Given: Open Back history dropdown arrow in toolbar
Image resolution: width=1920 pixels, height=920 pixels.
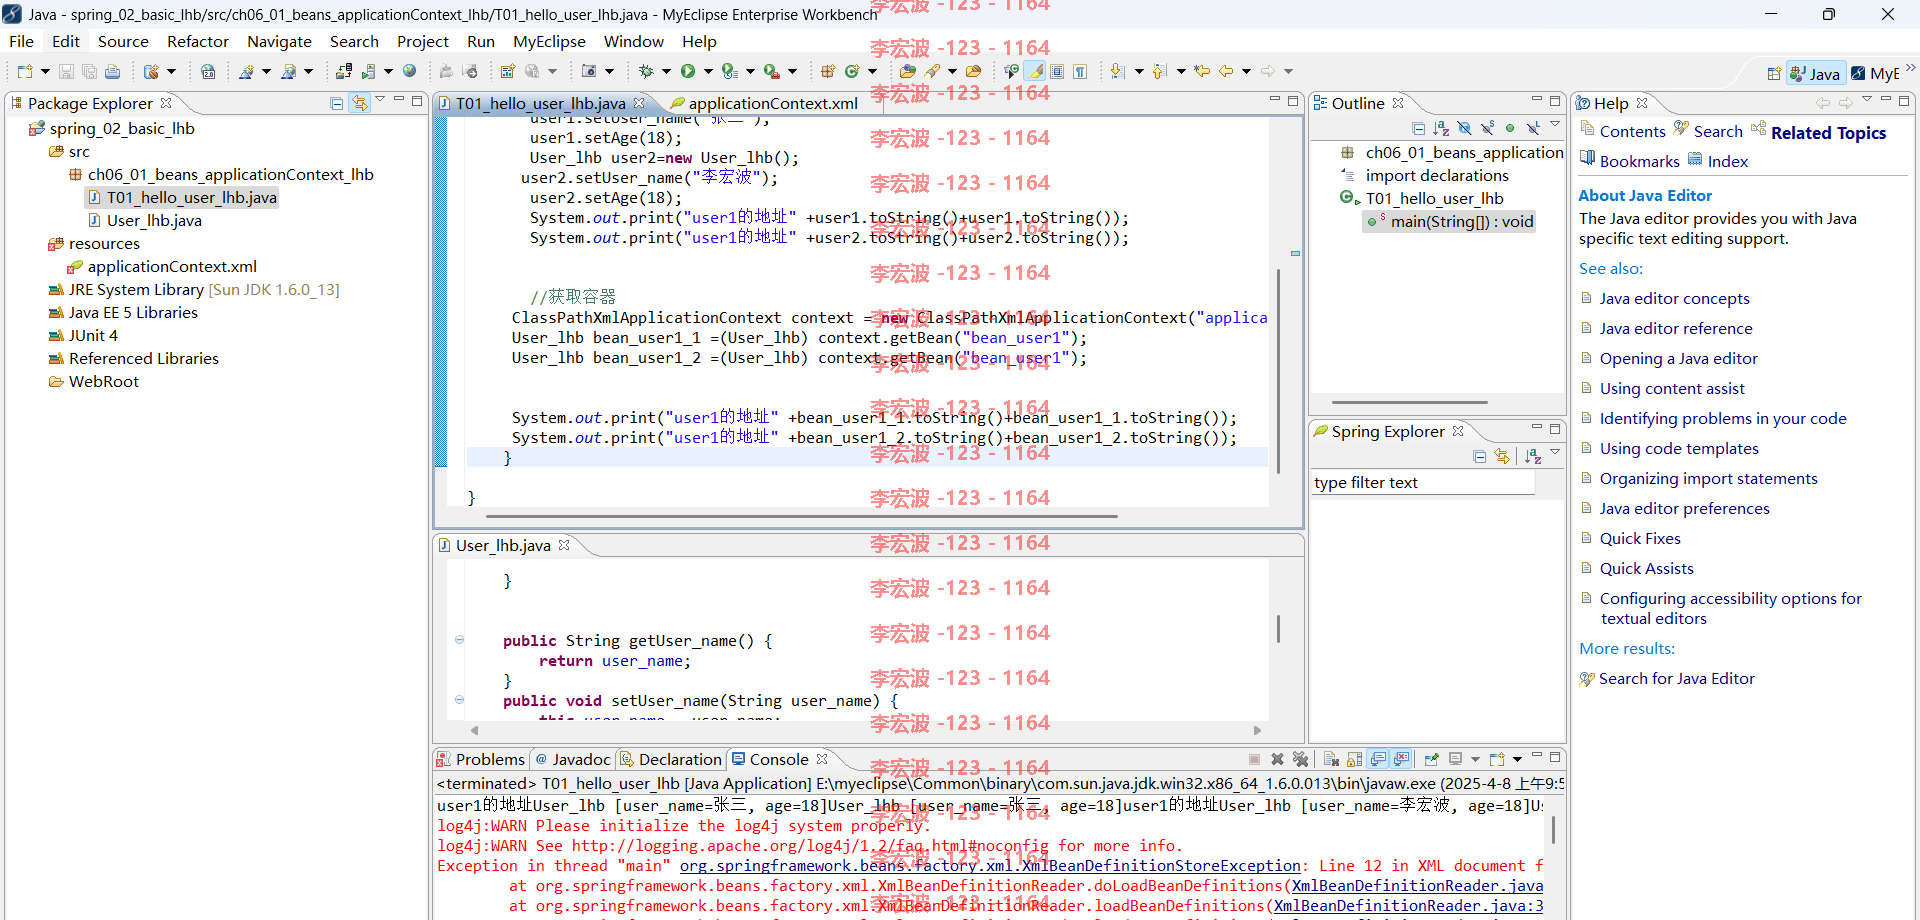Looking at the screenshot, I should 1246,71.
